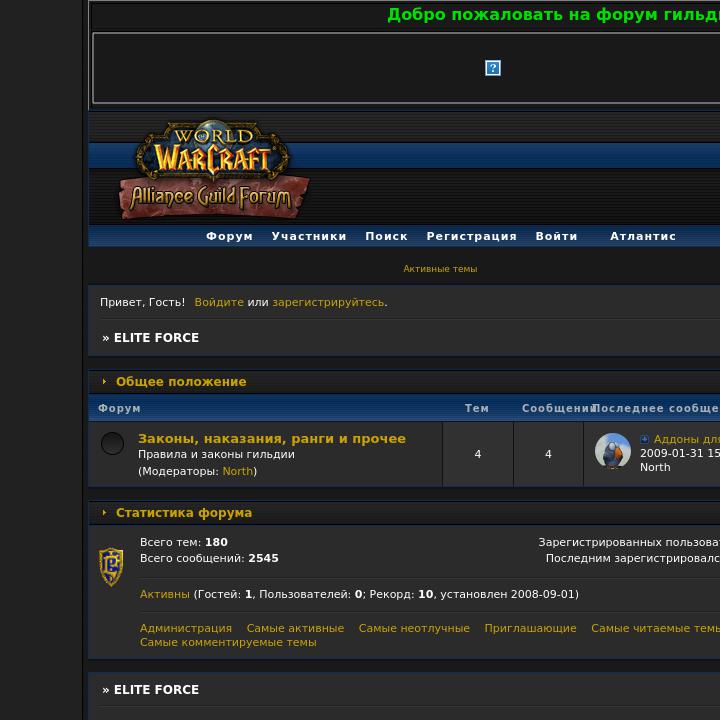
Task: Open the Войти menu item
Action: point(557,236)
